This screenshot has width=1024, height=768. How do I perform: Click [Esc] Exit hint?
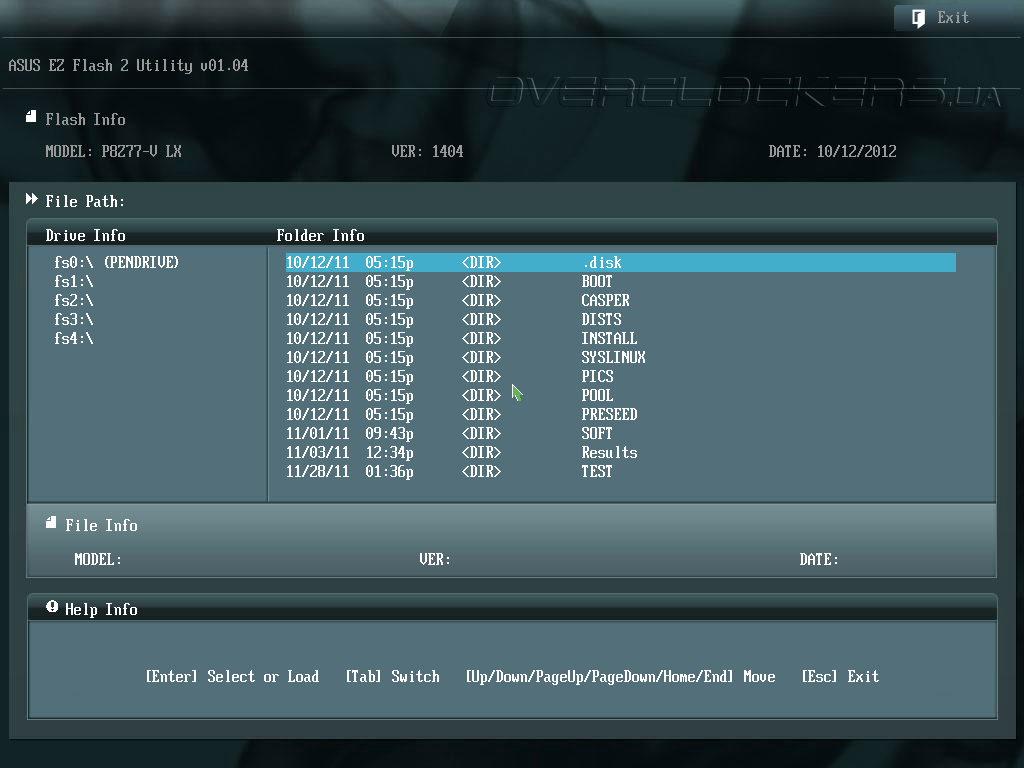(x=840, y=677)
